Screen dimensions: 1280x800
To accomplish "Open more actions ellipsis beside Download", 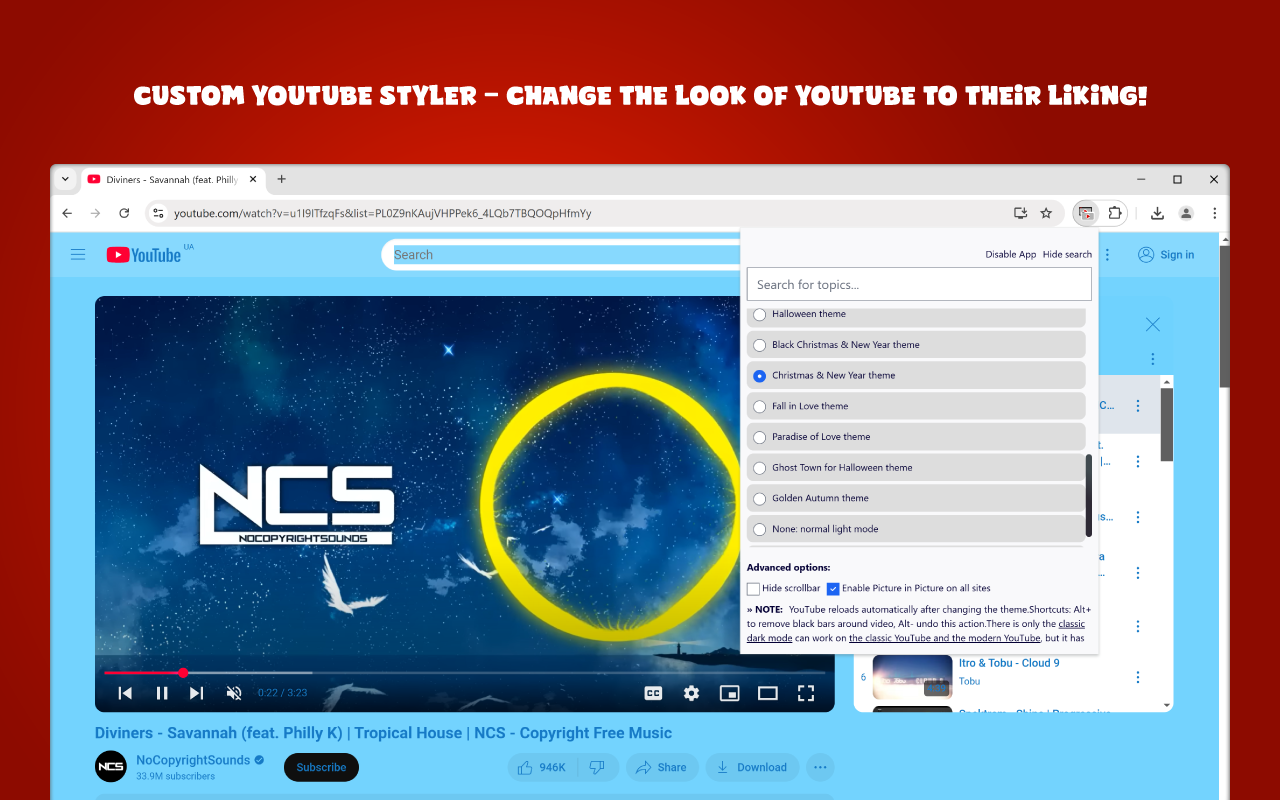I will (820, 767).
